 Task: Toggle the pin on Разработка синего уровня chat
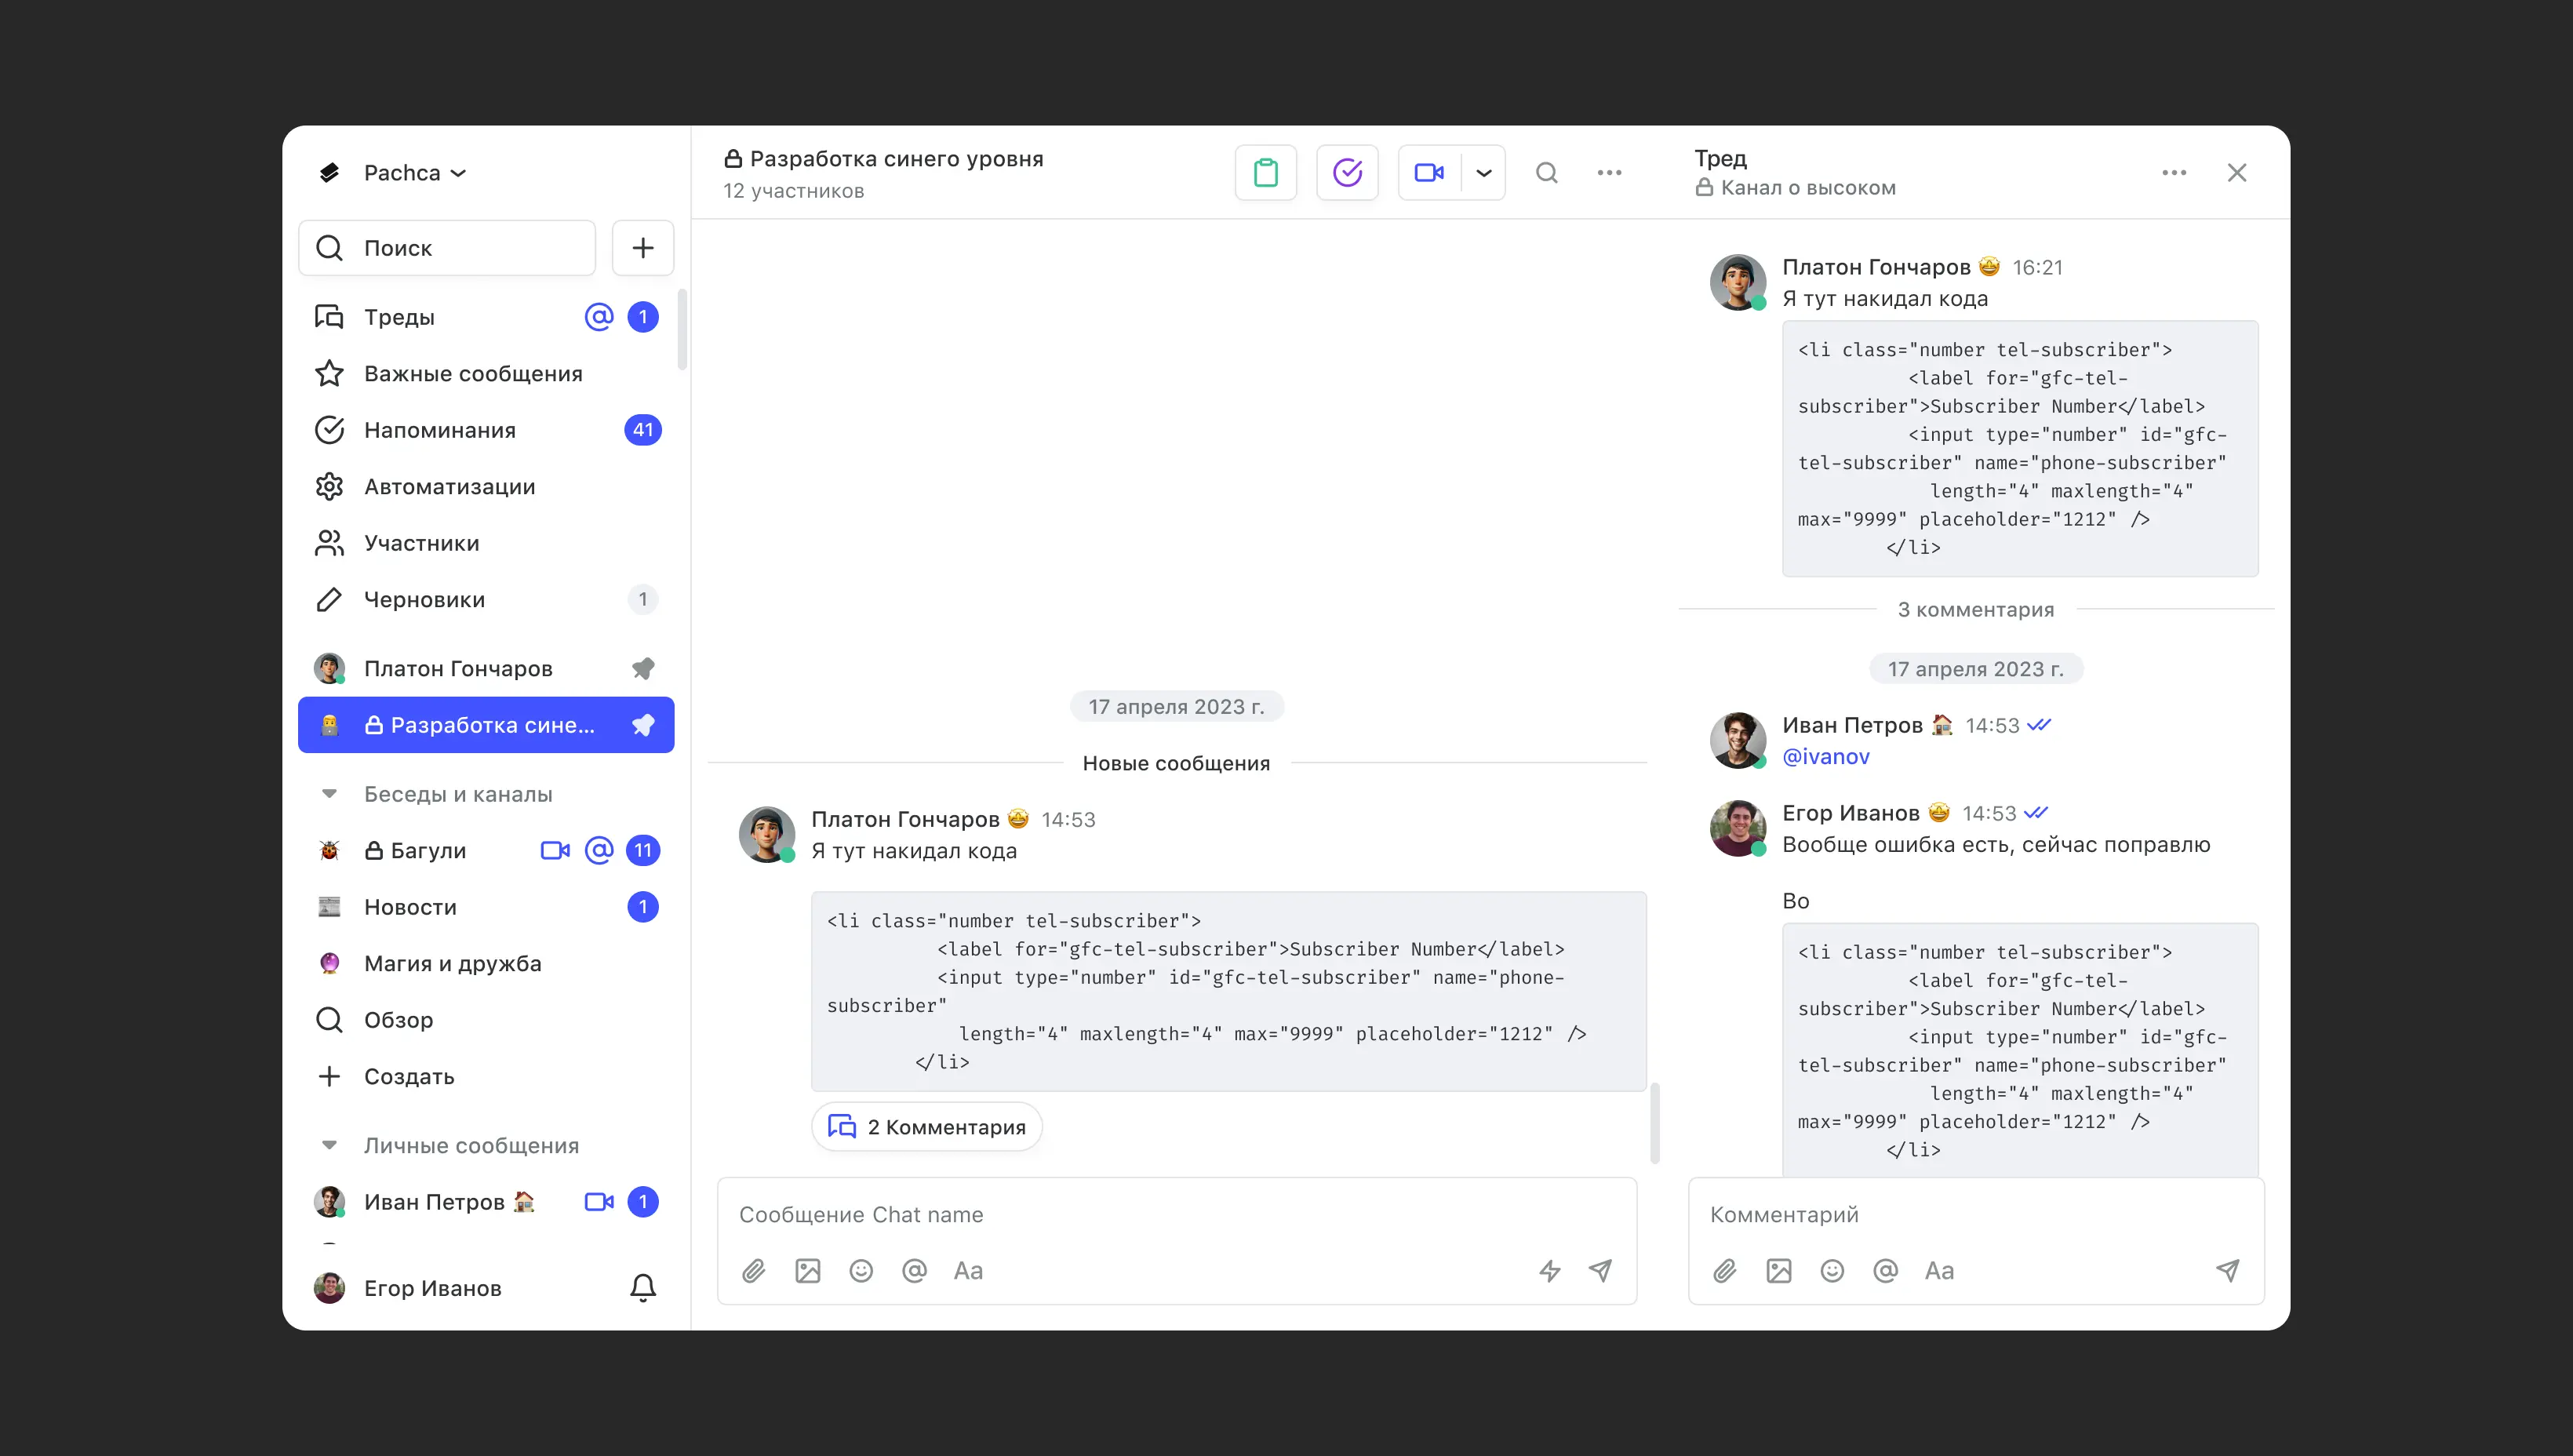coord(643,725)
